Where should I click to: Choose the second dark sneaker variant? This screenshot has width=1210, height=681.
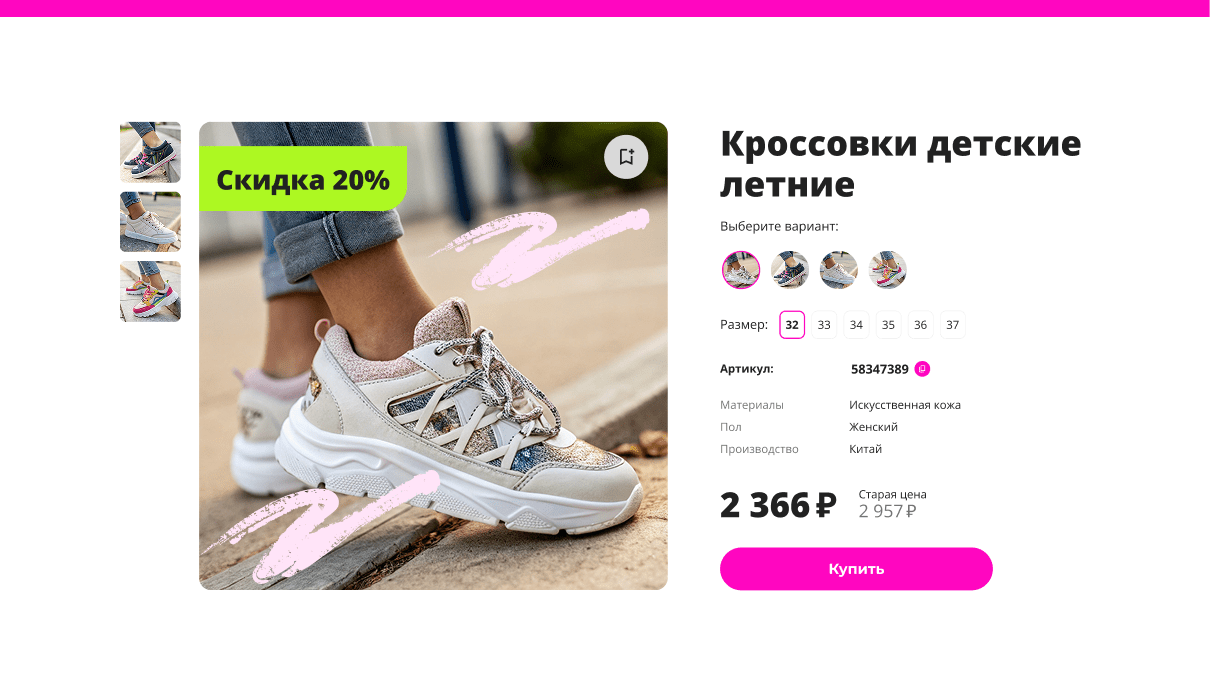[x=790, y=270]
